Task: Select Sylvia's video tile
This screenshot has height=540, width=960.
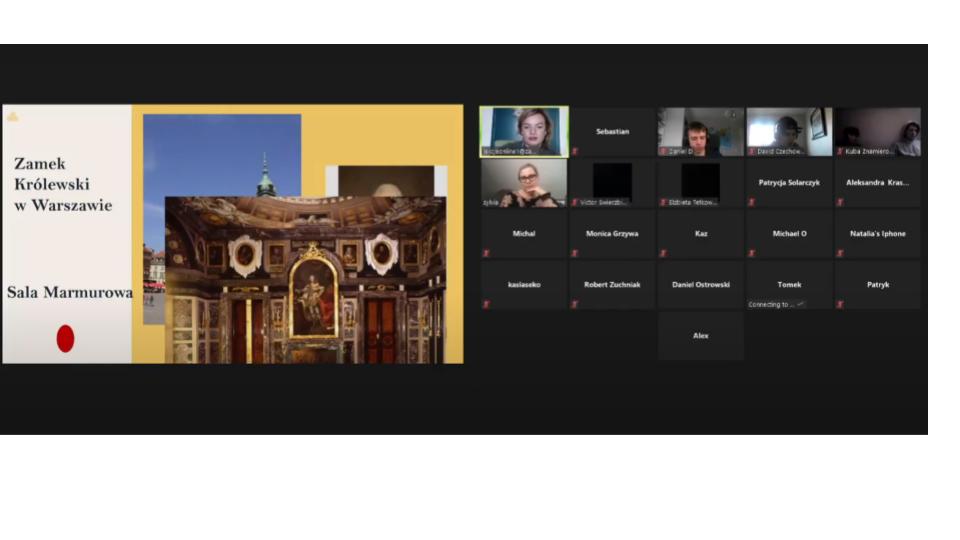Action: [524, 182]
